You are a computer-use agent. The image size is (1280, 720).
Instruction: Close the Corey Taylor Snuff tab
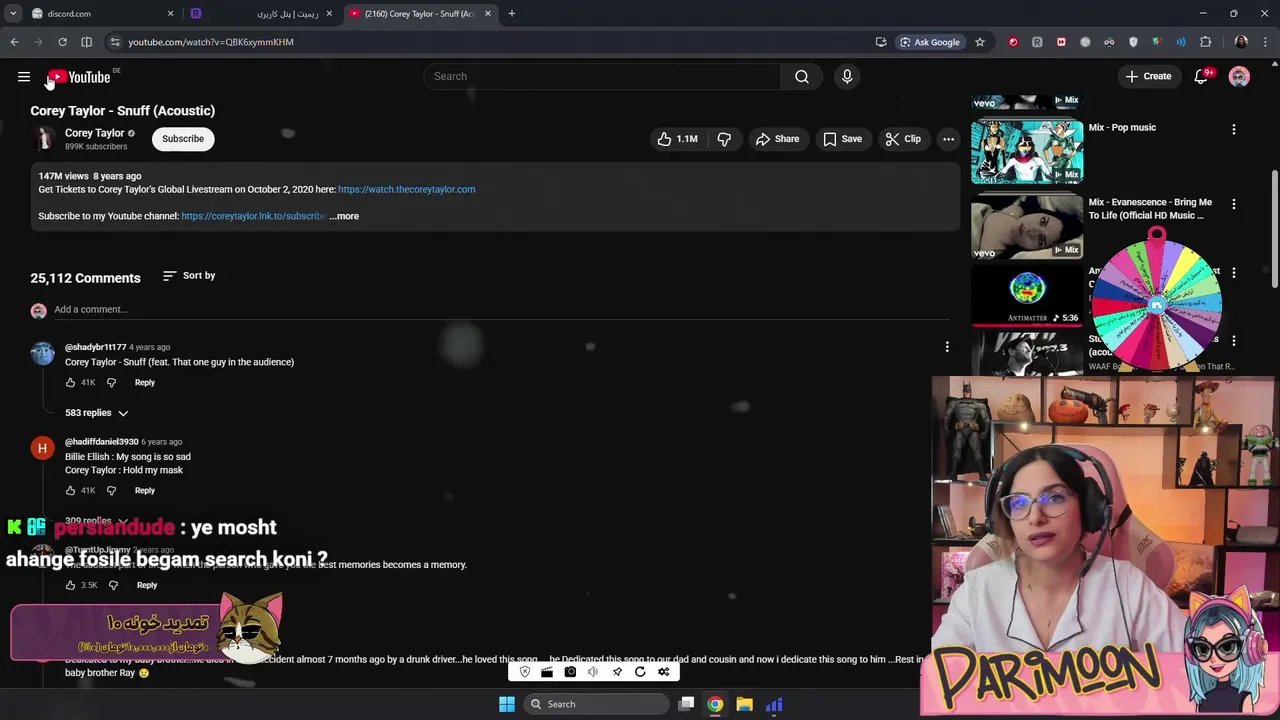[488, 14]
